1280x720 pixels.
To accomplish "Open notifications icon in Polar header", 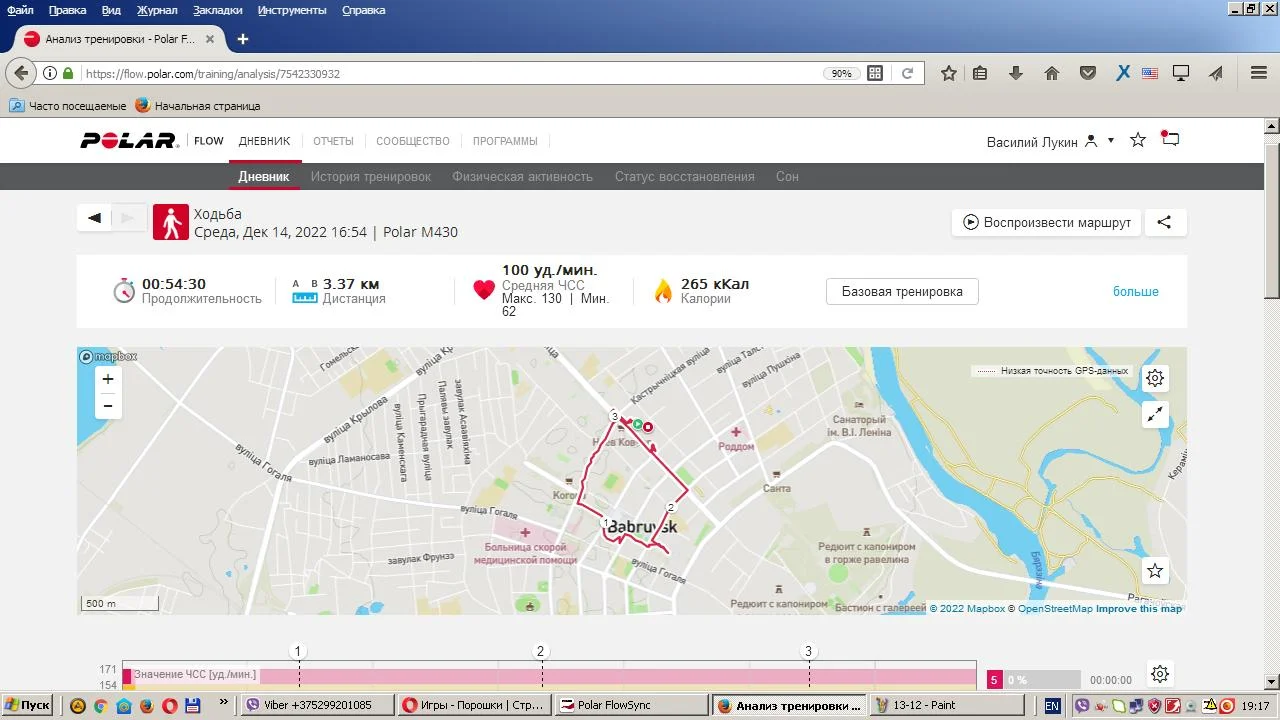I will coord(1170,140).
